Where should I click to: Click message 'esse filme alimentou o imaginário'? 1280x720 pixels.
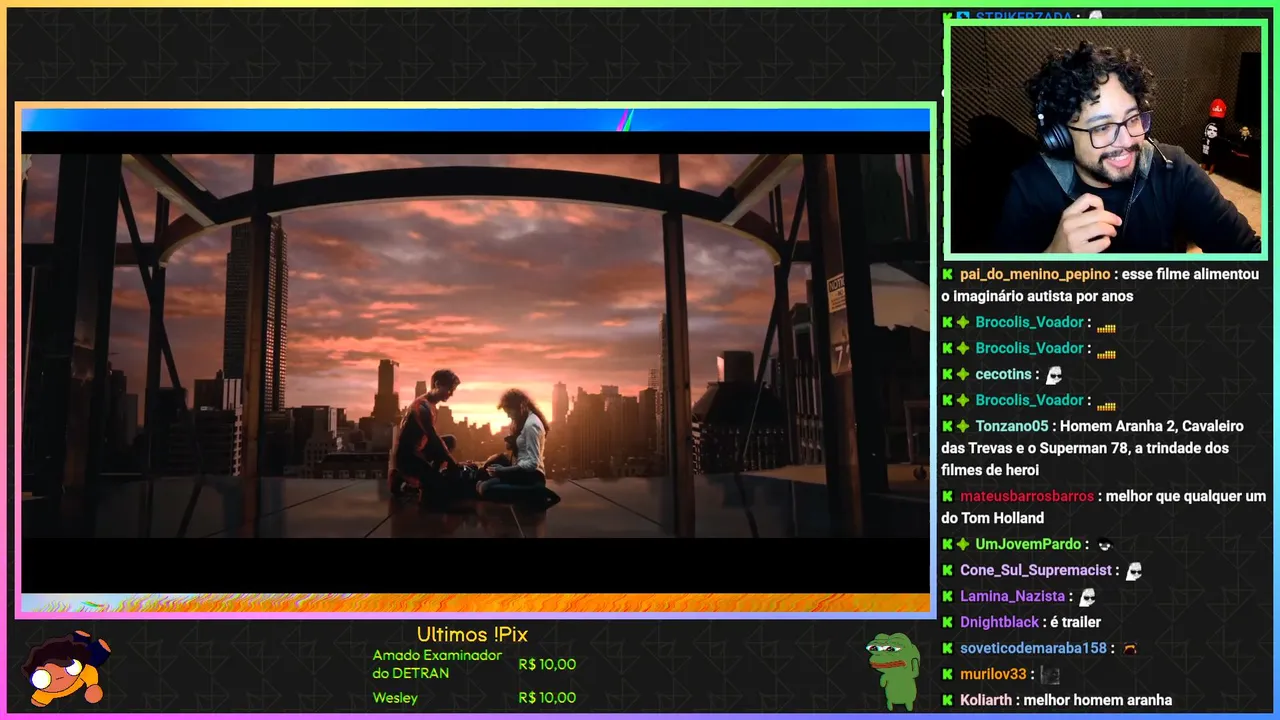(1100, 285)
